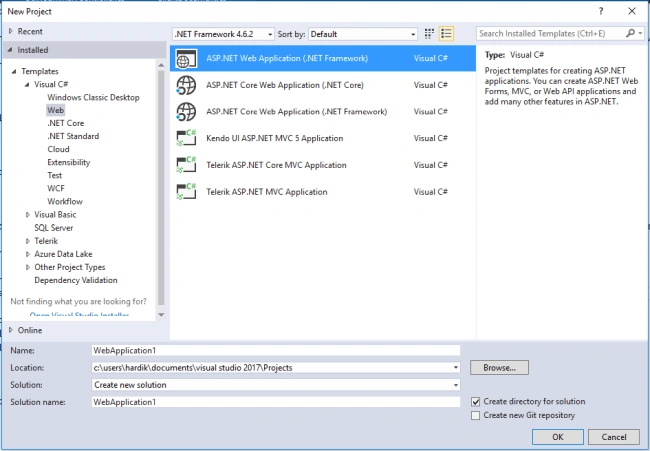650x451 pixels.
Task: Click the Browse... button
Action: pos(499,368)
